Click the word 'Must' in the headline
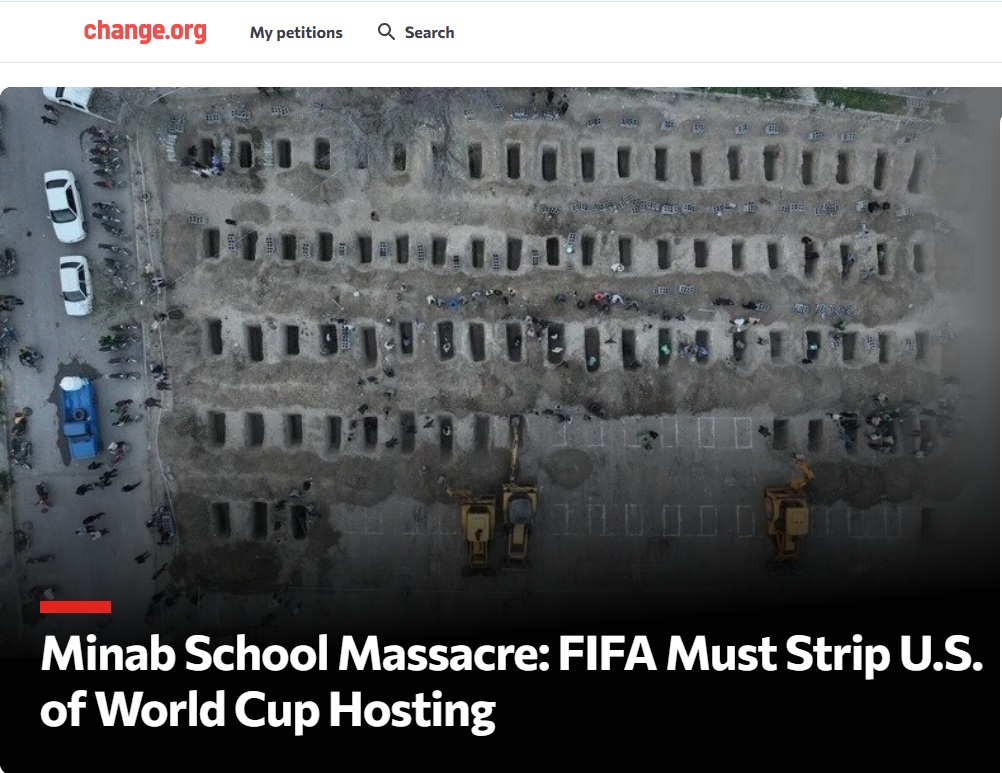This screenshot has height=773, width=1002. [721, 654]
